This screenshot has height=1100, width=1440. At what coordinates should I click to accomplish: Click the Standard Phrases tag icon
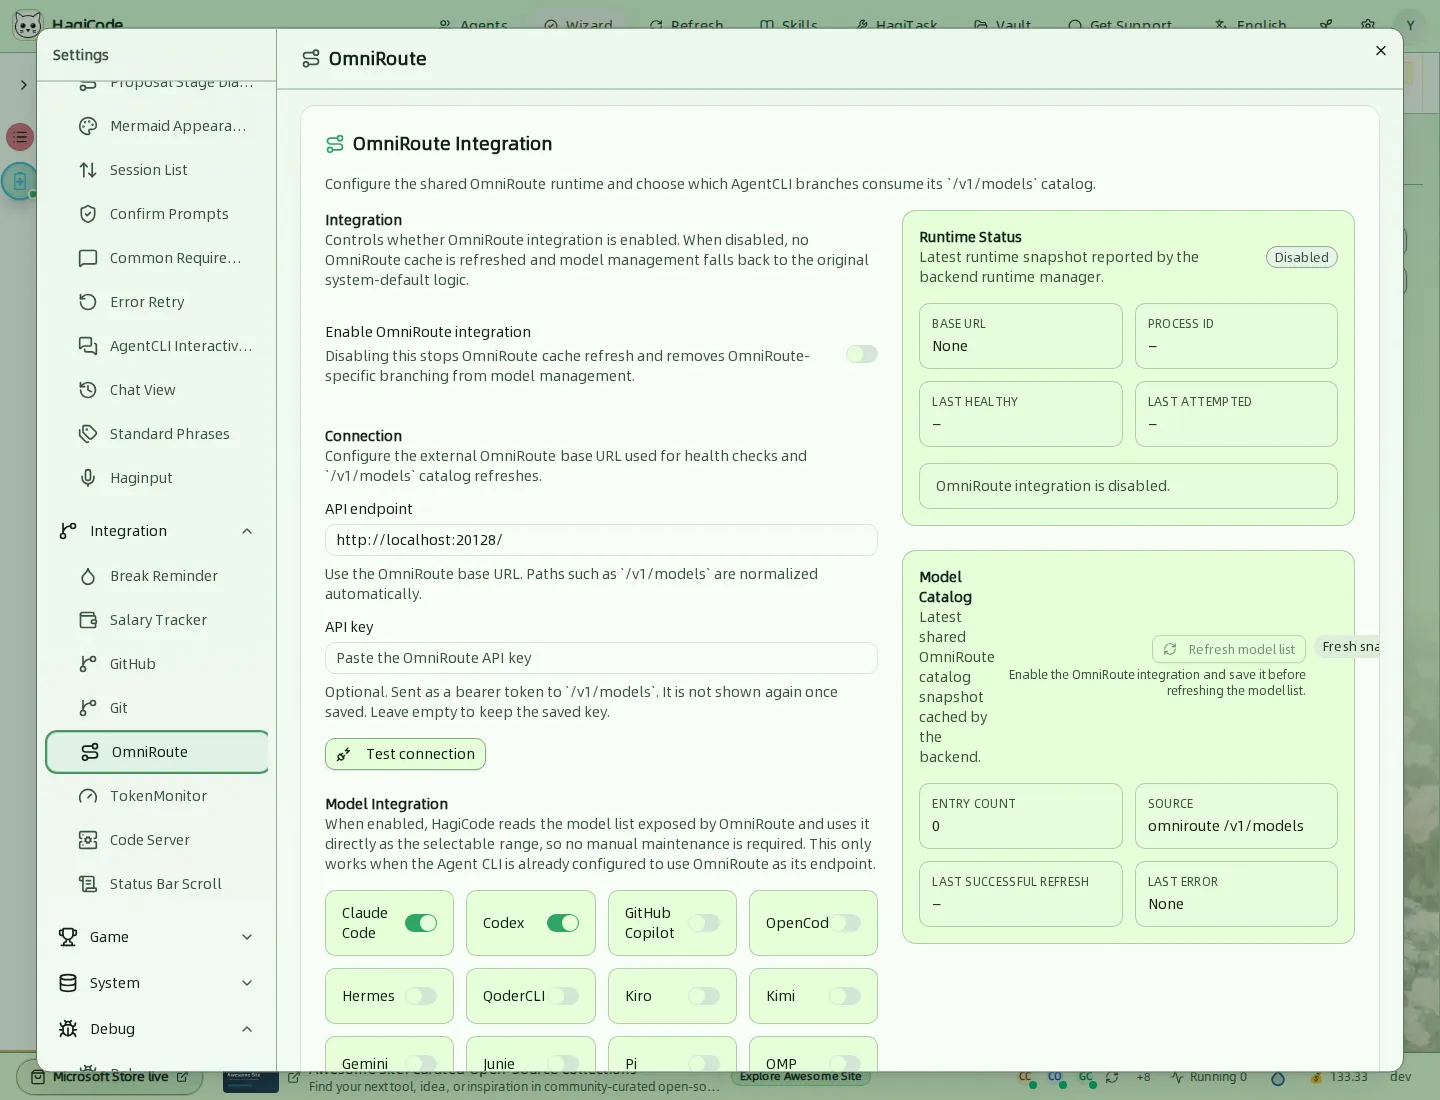[88, 434]
